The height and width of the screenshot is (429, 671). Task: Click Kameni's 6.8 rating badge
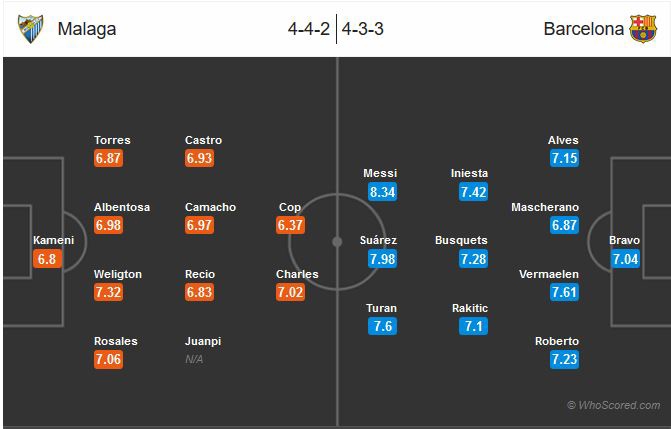pos(47,259)
